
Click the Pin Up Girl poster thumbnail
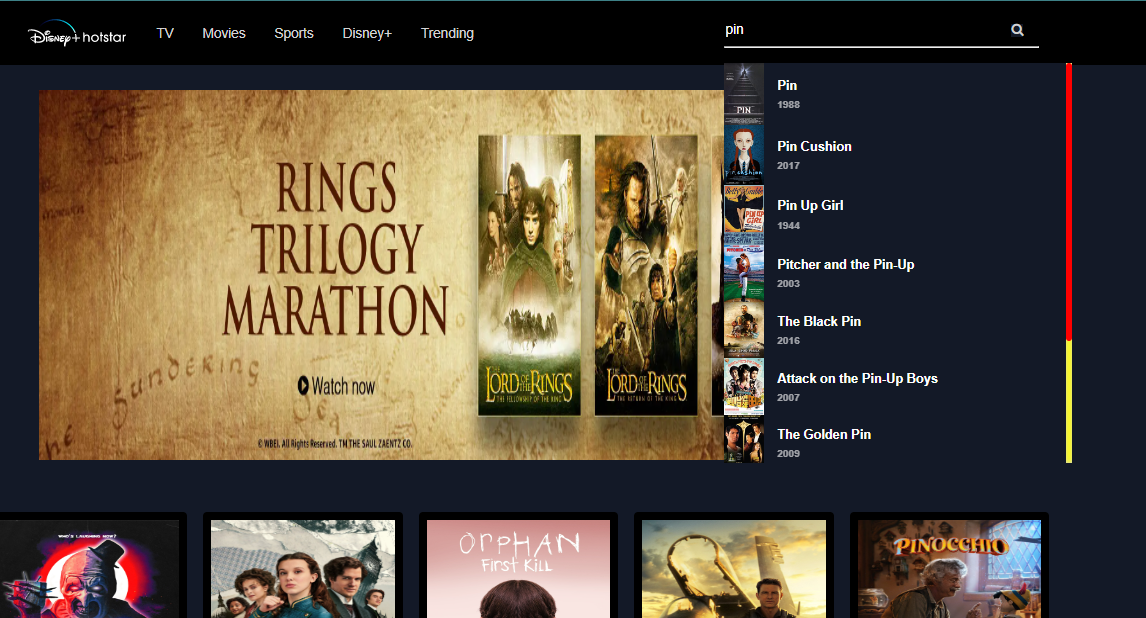(744, 214)
